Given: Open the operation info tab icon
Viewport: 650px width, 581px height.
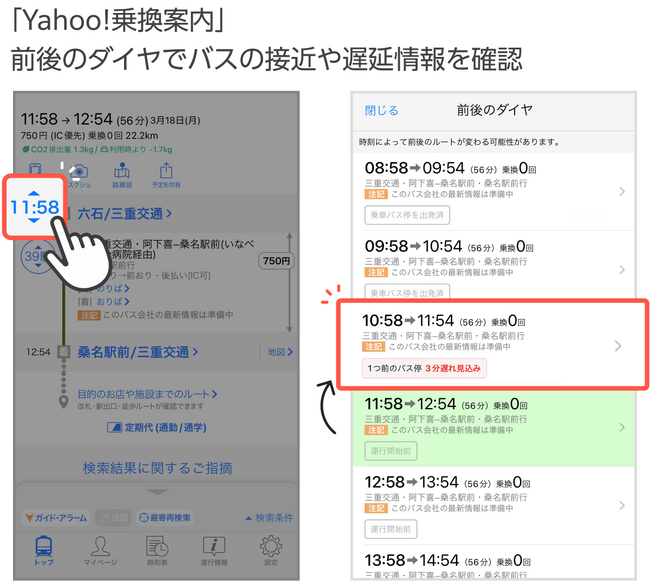Looking at the screenshot, I should (214, 550).
